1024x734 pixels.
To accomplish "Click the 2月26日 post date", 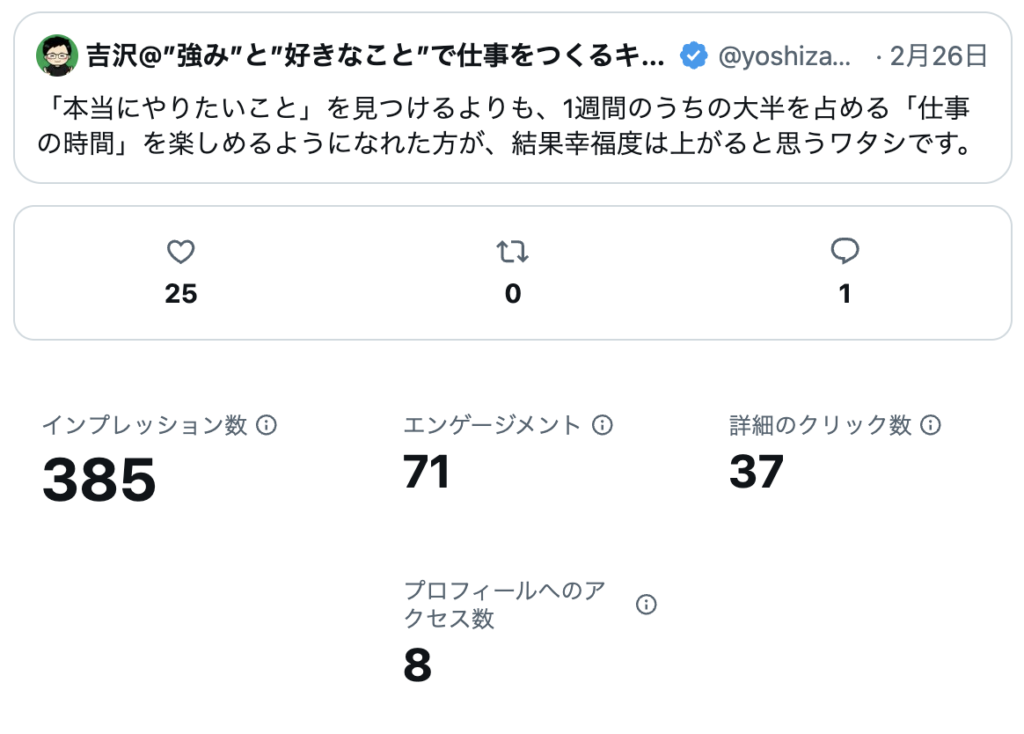I will pyautogui.click(x=938, y=56).
